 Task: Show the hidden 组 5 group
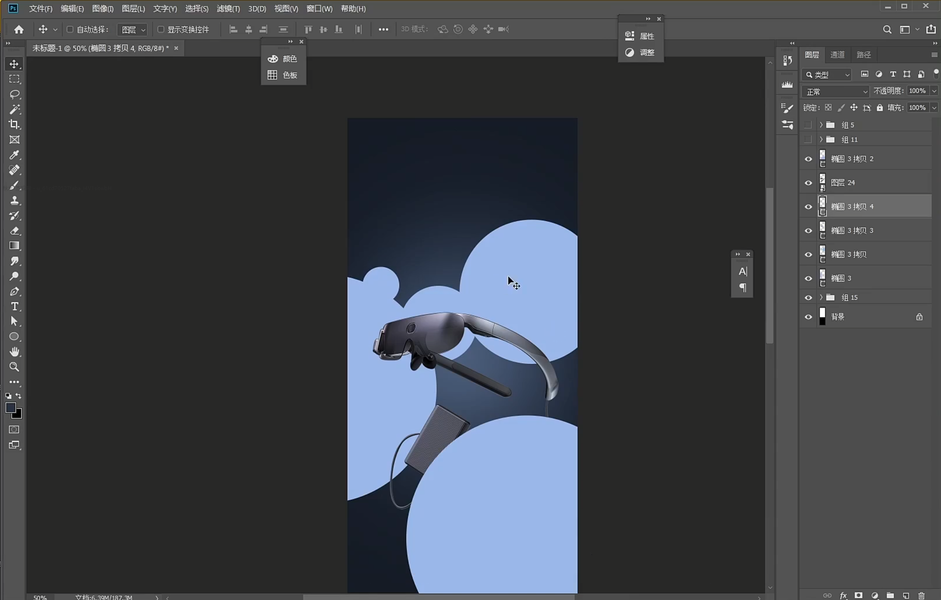pos(808,125)
